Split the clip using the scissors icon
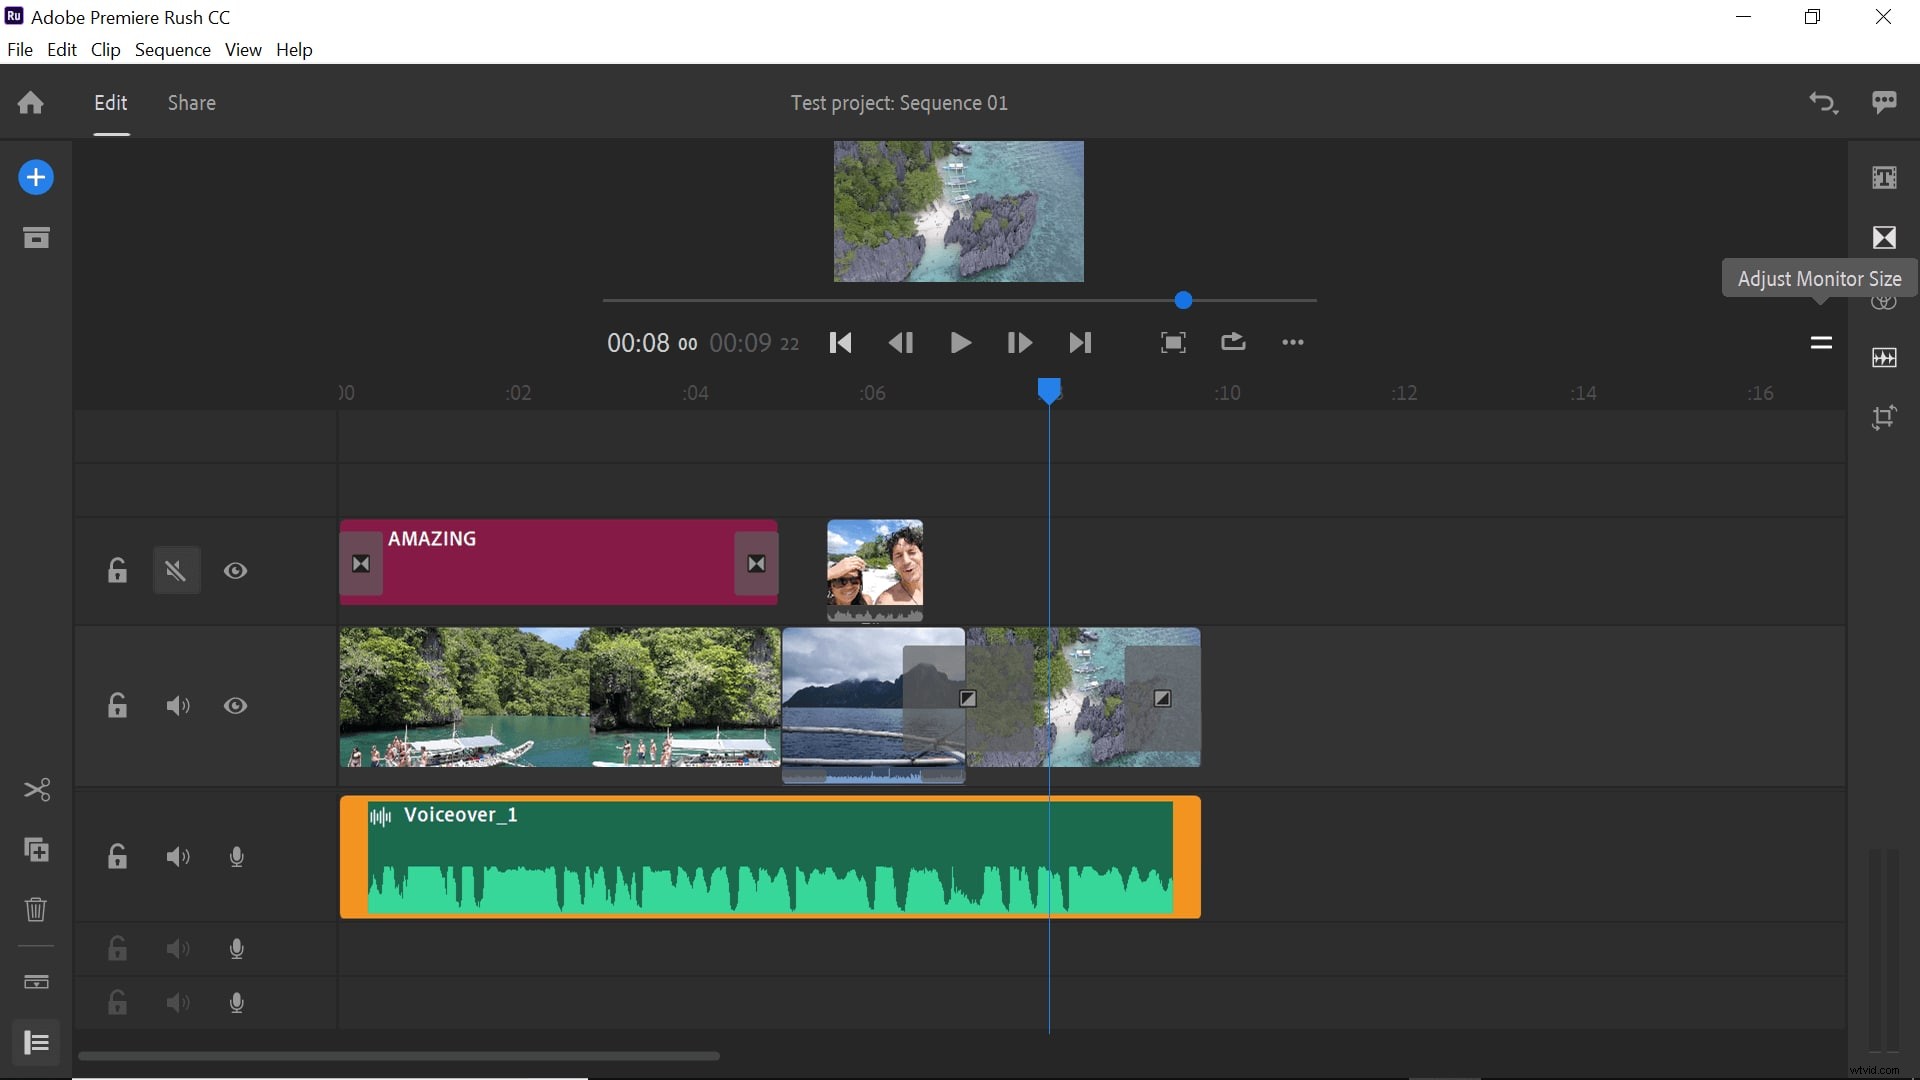 pyautogui.click(x=36, y=790)
